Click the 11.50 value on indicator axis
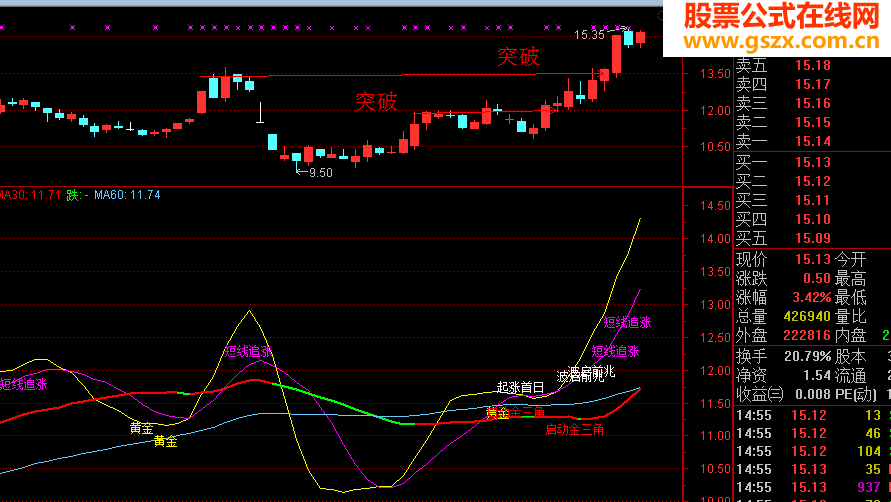This screenshot has width=891, height=502. (x=716, y=404)
